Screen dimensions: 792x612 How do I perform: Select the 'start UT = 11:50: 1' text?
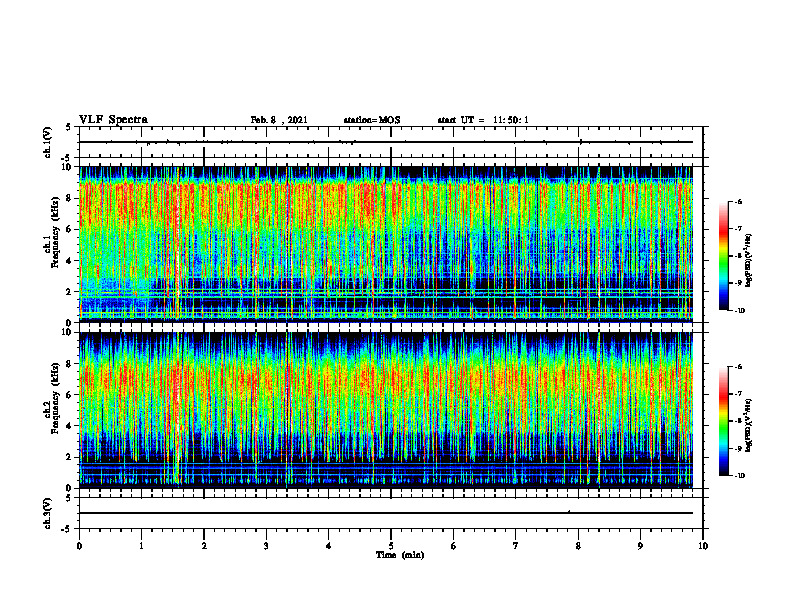483,120
